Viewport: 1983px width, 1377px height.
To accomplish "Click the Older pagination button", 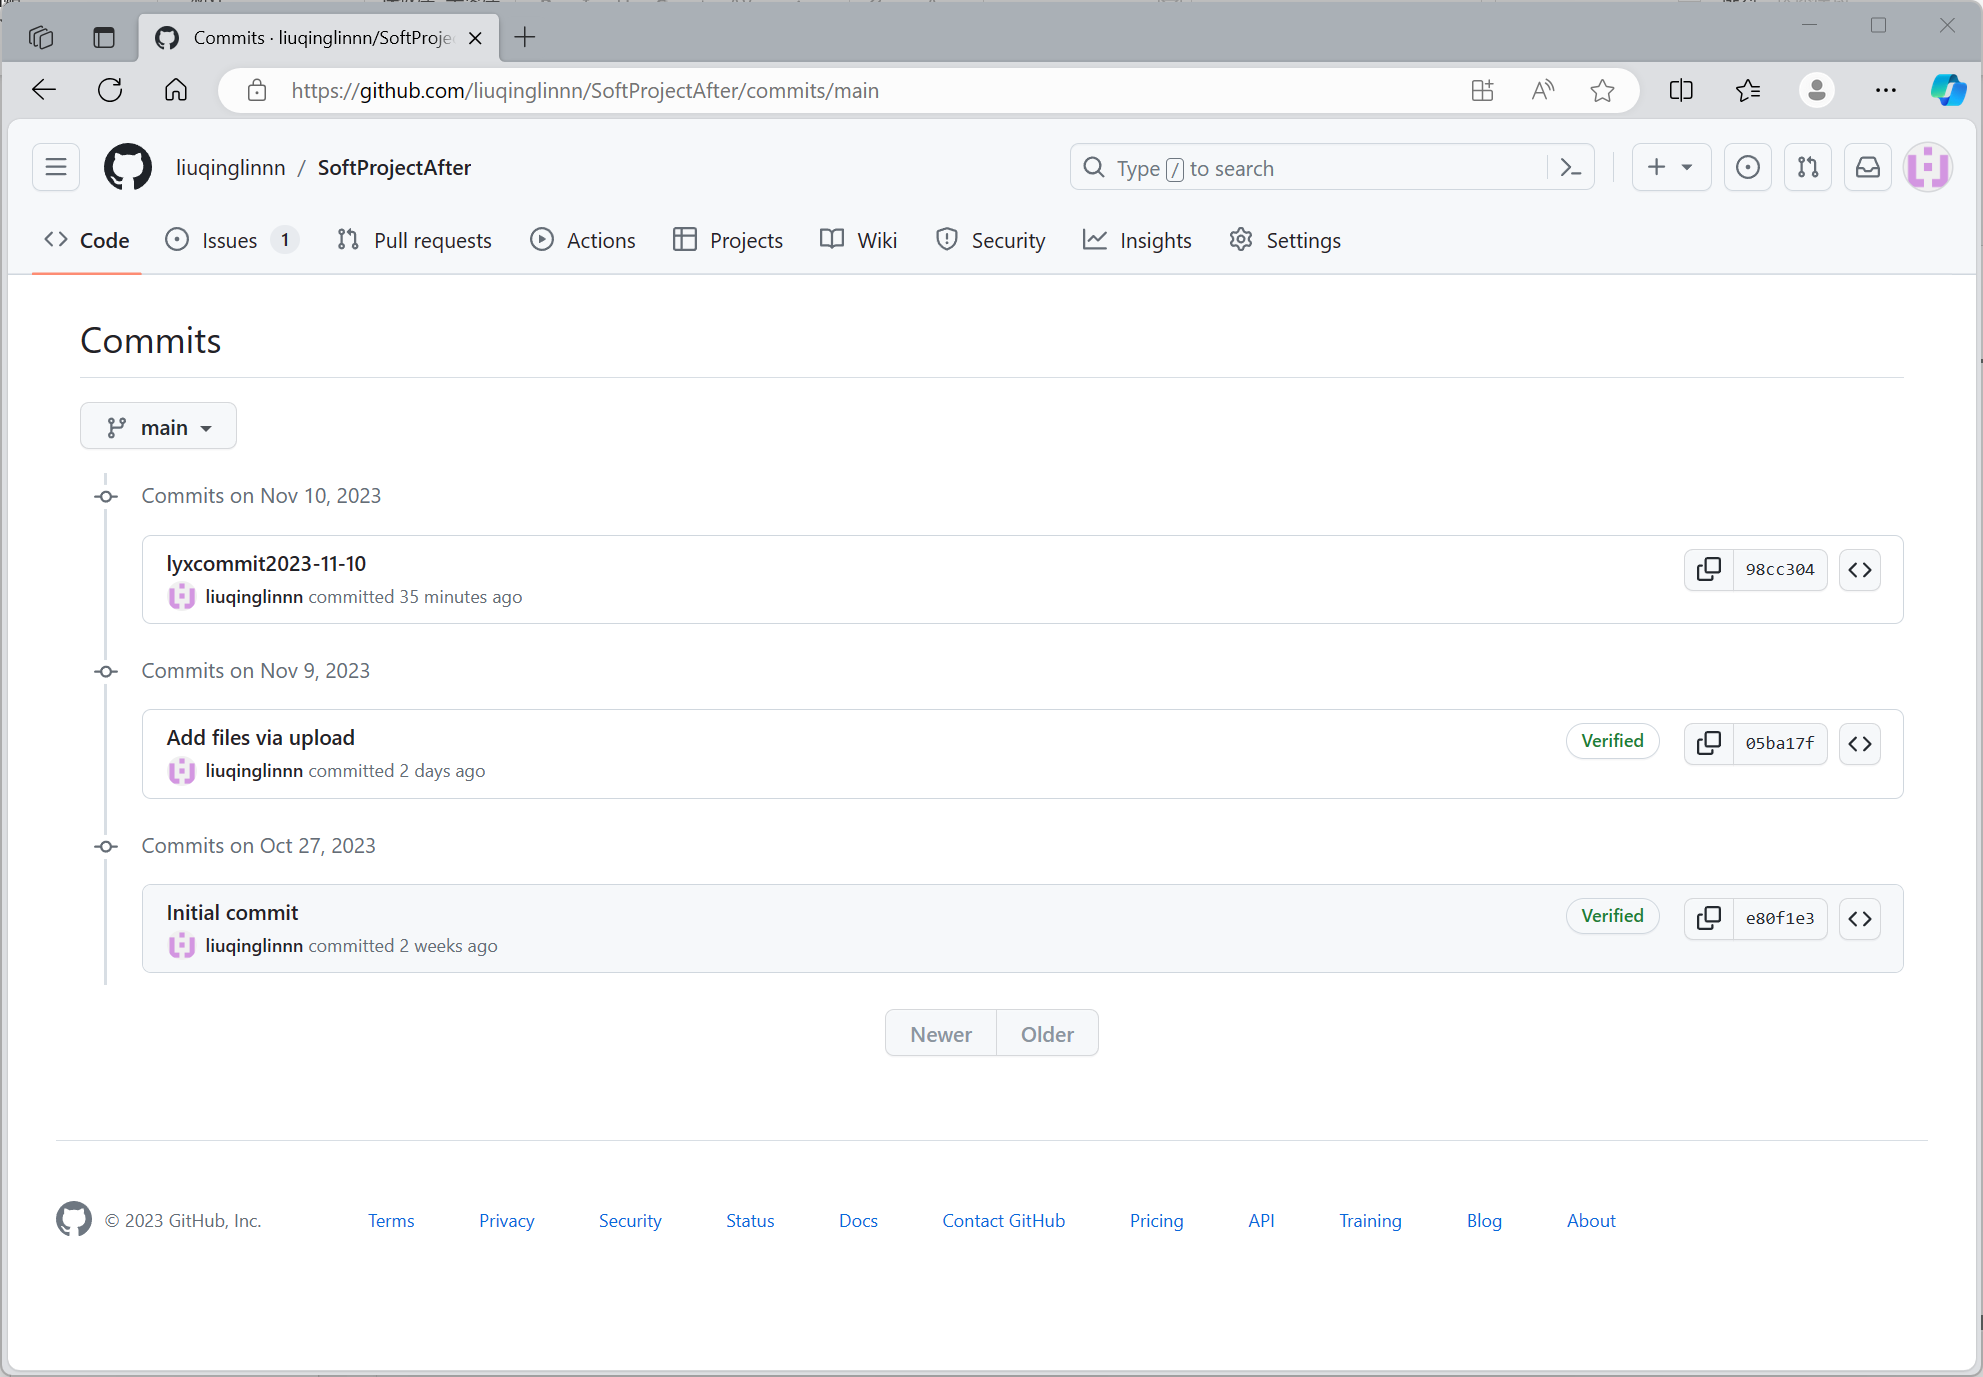I will [x=1046, y=1034].
